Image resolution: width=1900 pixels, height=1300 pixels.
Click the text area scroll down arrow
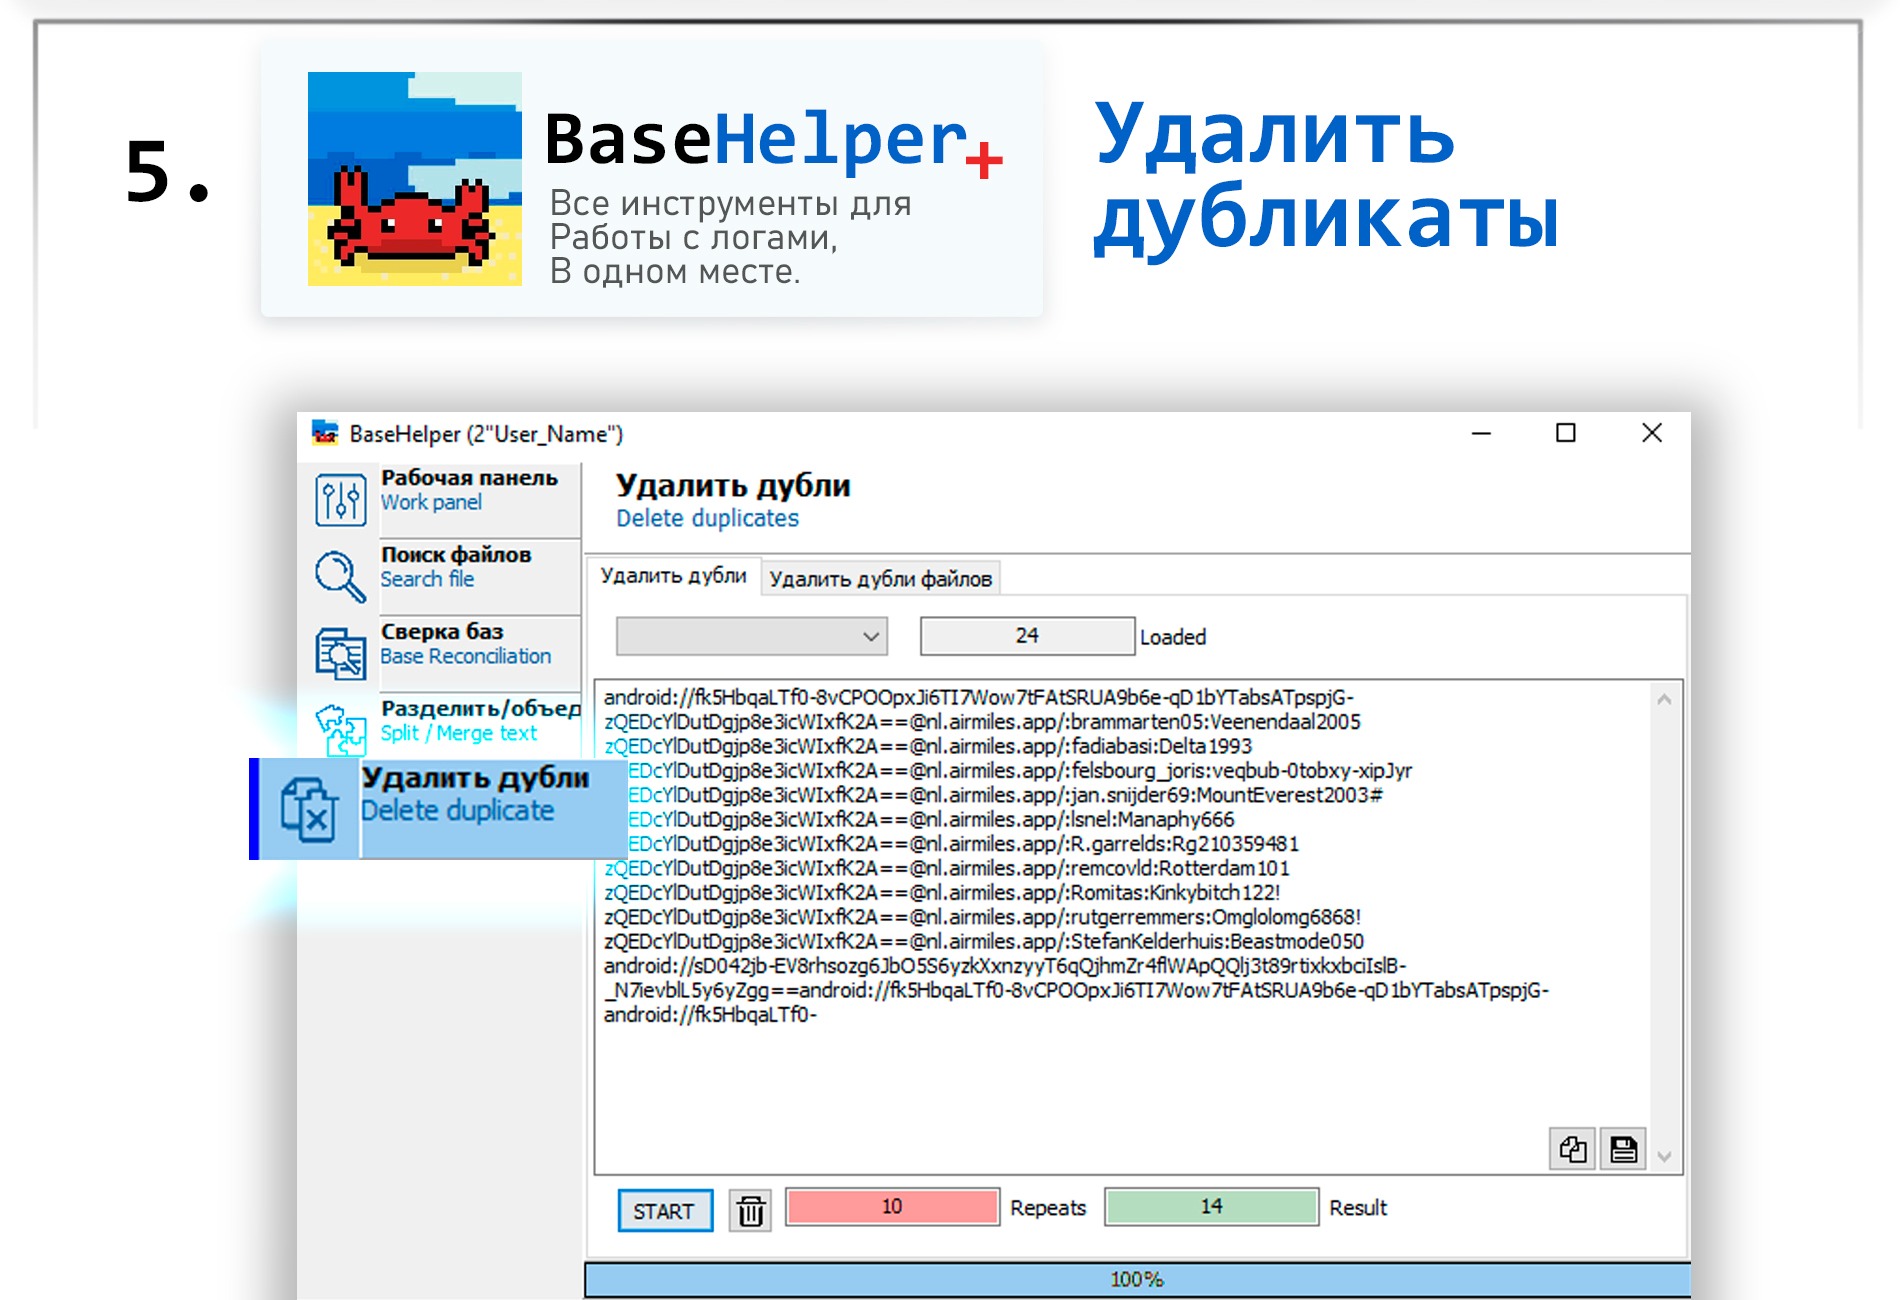coord(1664,1157)
